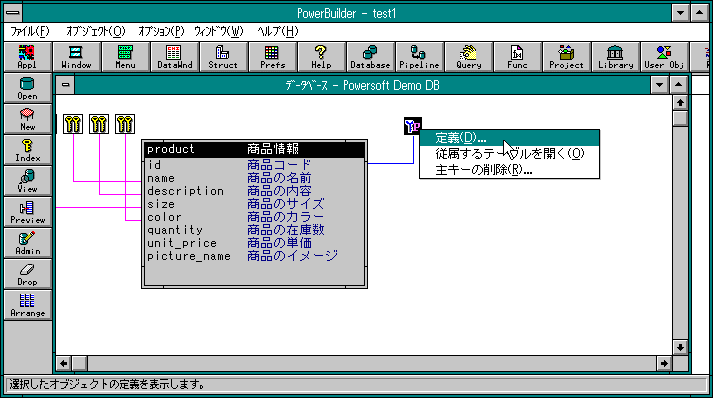
Task: Open PowerBuilder system control menu box
Action: pyautogui.click(x=13, y=13)
